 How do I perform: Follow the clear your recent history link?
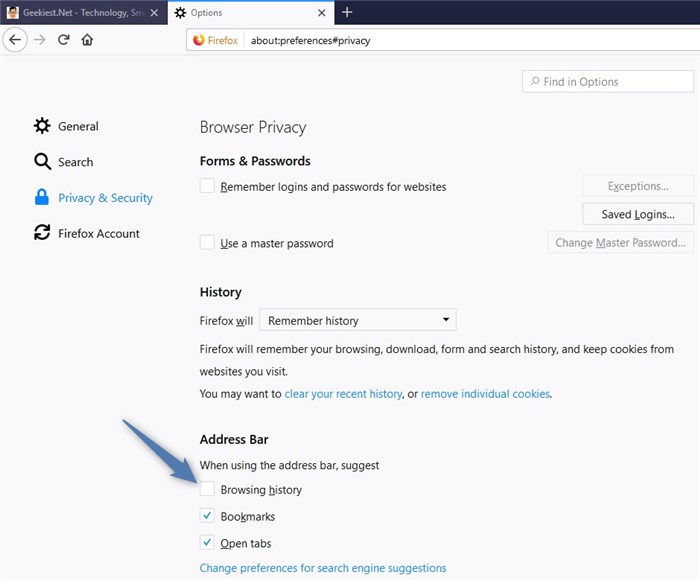click(343, 394)
